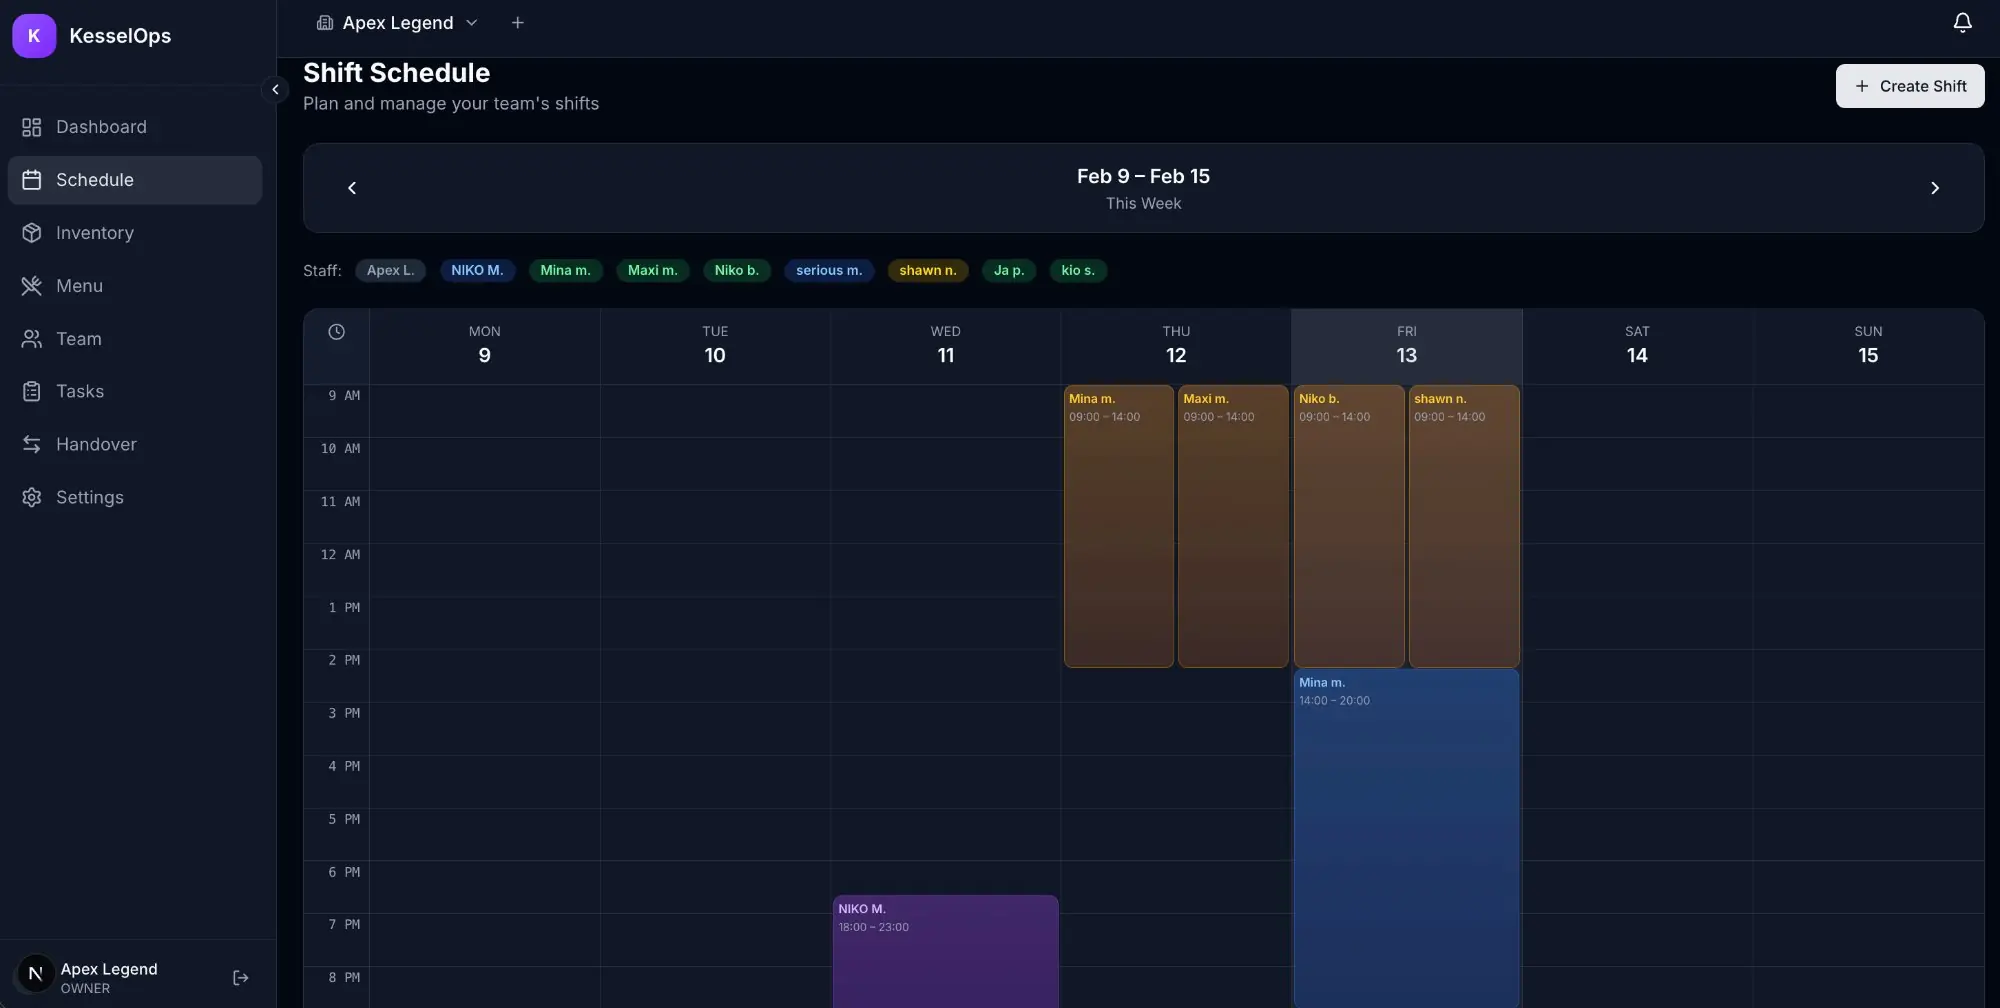Click the KesselOps purple logo
This screenshot has width=2000, height=1008.
coord(34,36)
